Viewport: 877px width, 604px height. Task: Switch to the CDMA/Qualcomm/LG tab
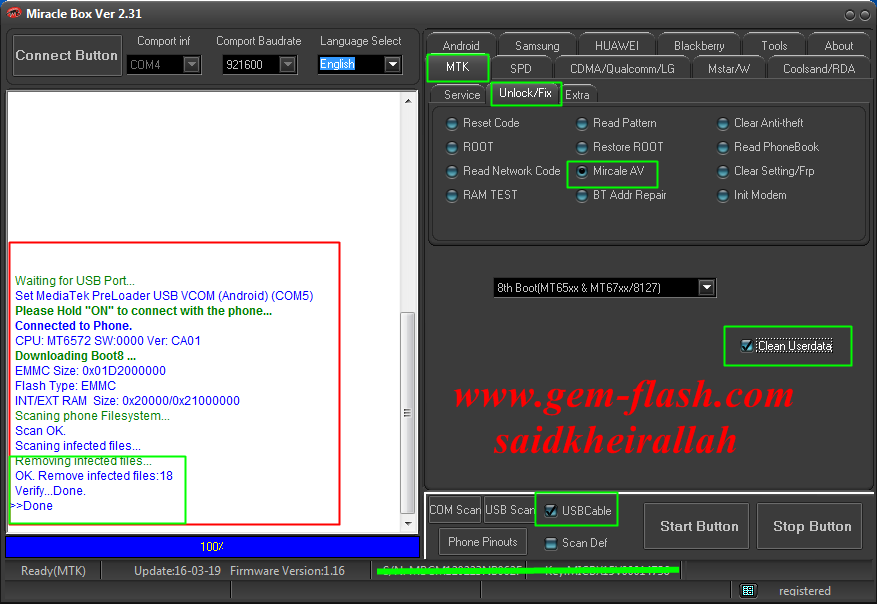click(x=622, y=68)
